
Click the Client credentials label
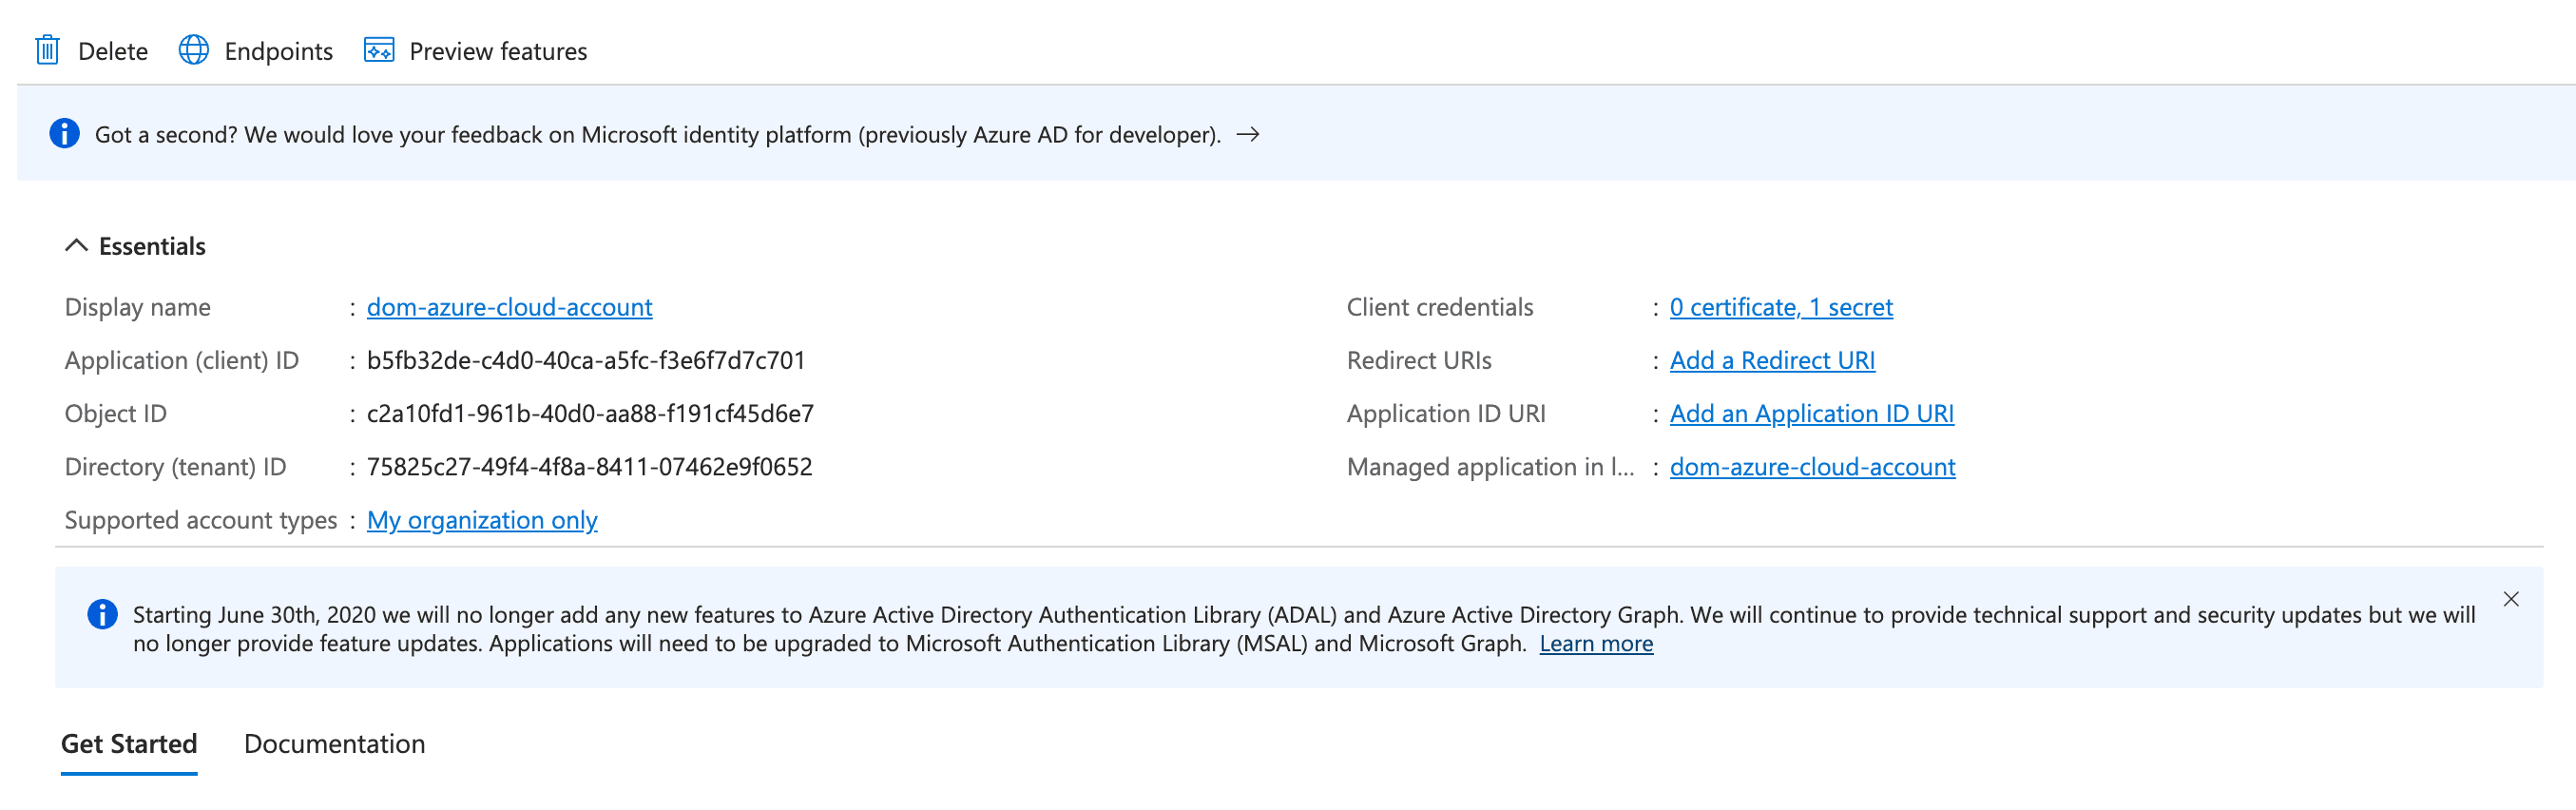1439,307
